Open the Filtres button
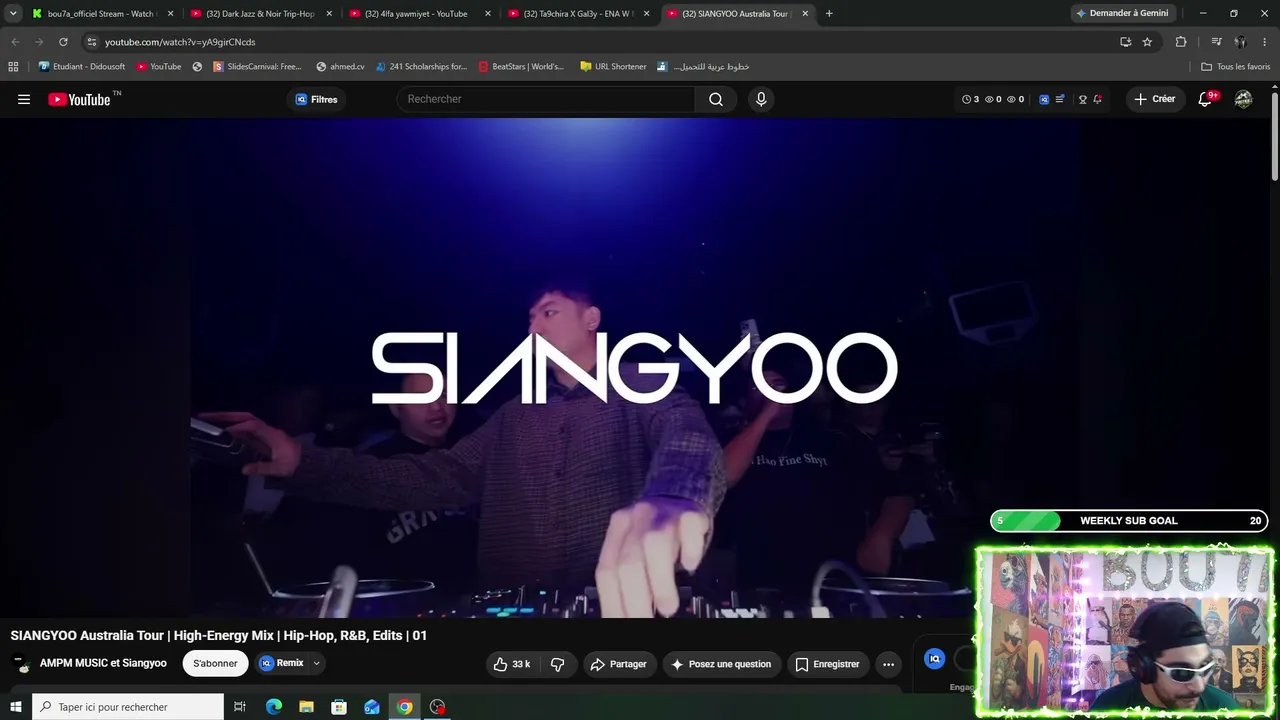Screen dimensions: 1280x720 316,99
